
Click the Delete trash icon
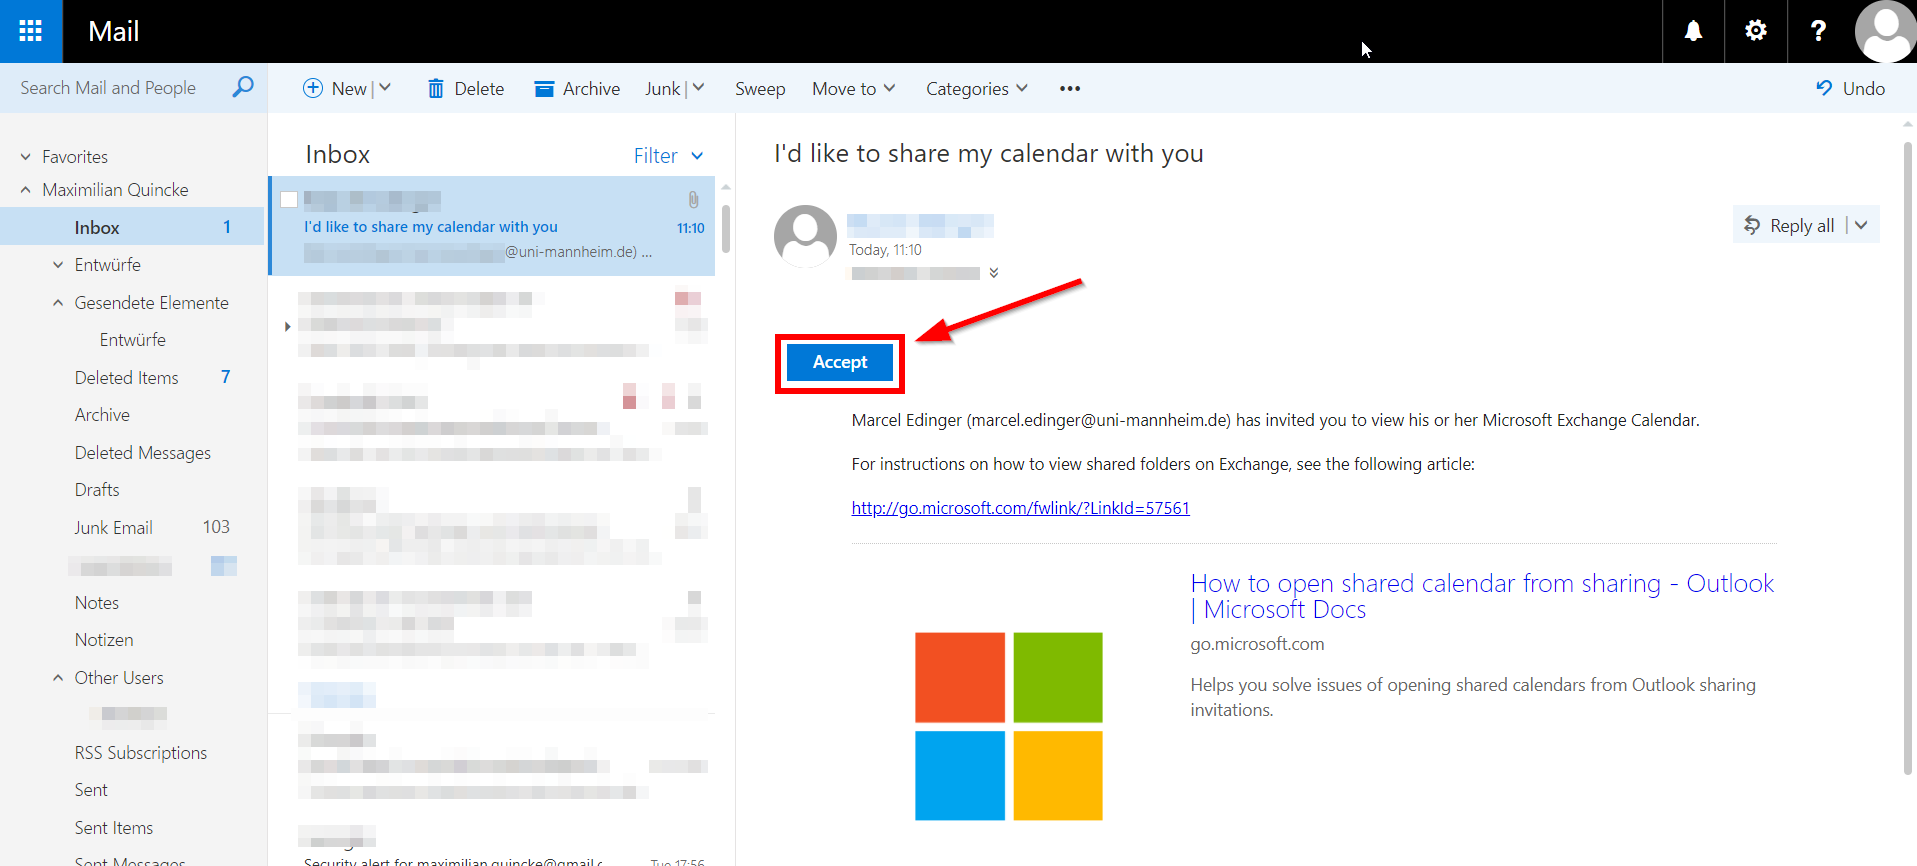click(x=436, y=89)
